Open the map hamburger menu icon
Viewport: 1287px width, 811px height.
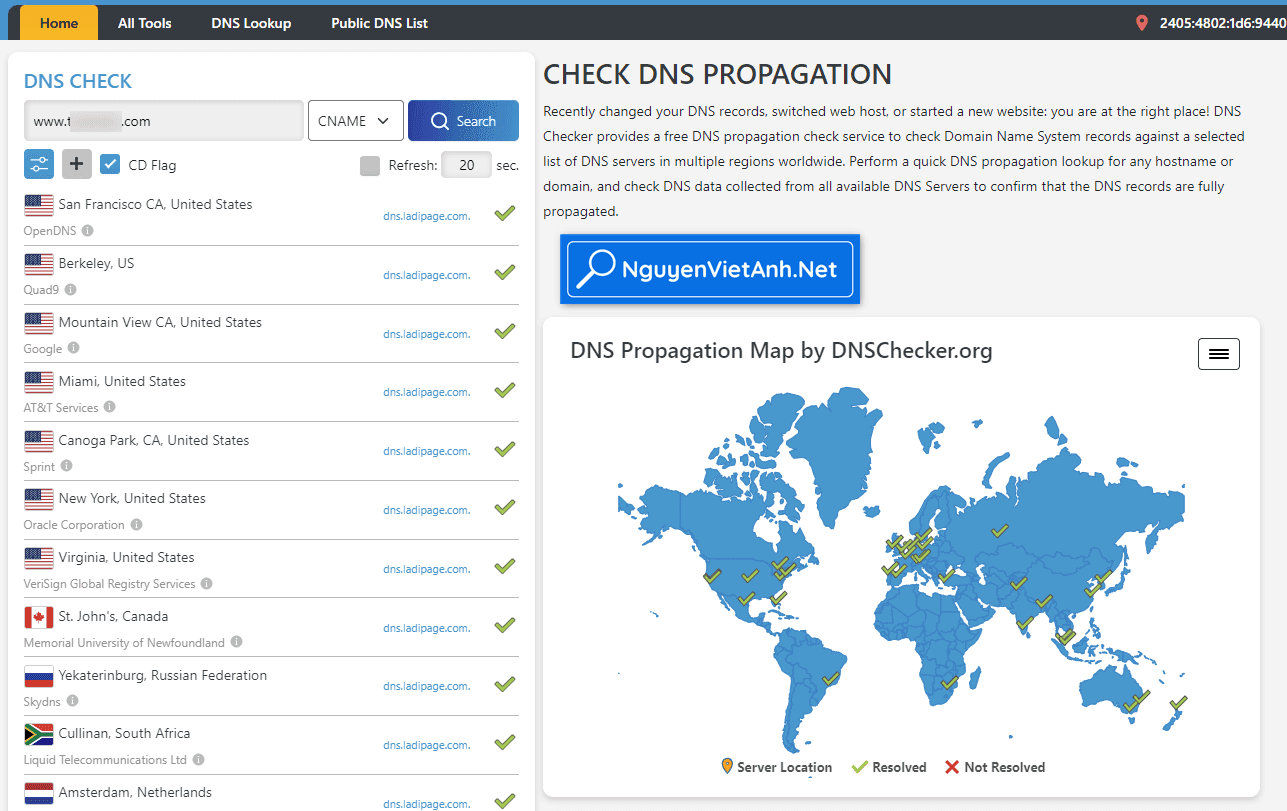coord(1218,354)
